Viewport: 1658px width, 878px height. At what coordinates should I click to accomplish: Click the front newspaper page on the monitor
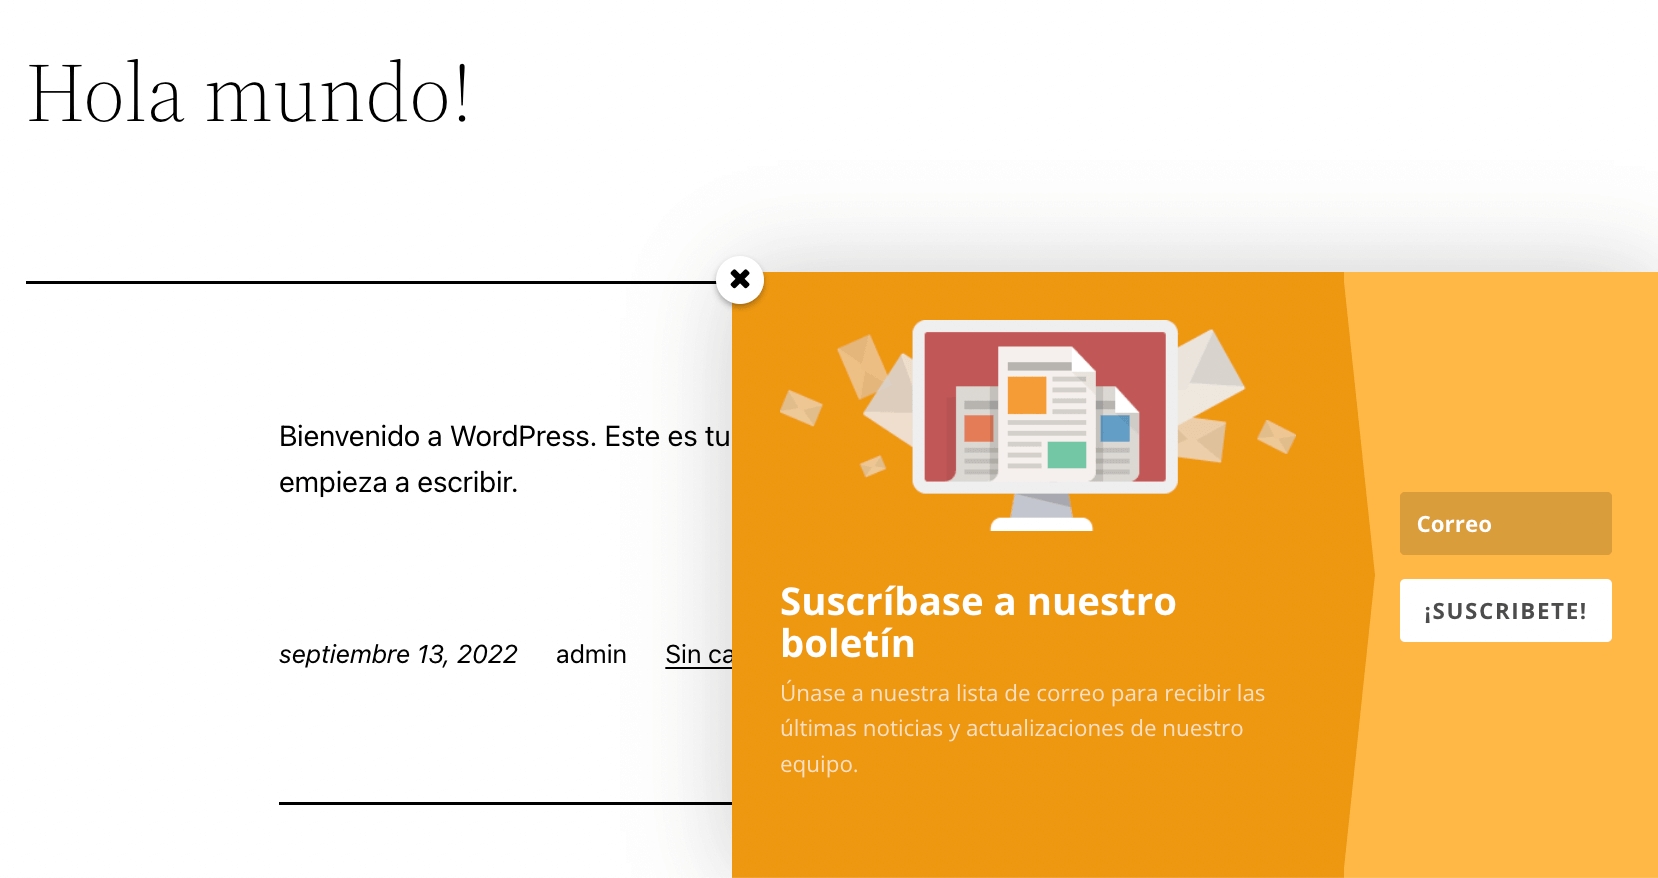pos(1046,410)
